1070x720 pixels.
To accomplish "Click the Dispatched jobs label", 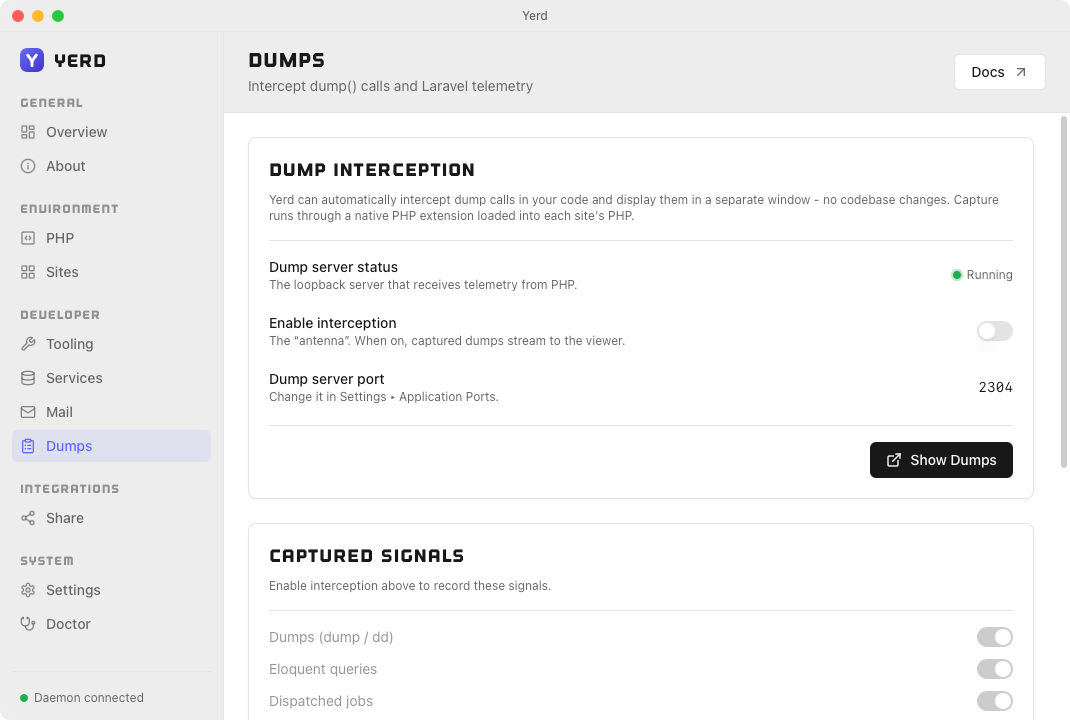I will pyautogui.click(x=321, y=702).
